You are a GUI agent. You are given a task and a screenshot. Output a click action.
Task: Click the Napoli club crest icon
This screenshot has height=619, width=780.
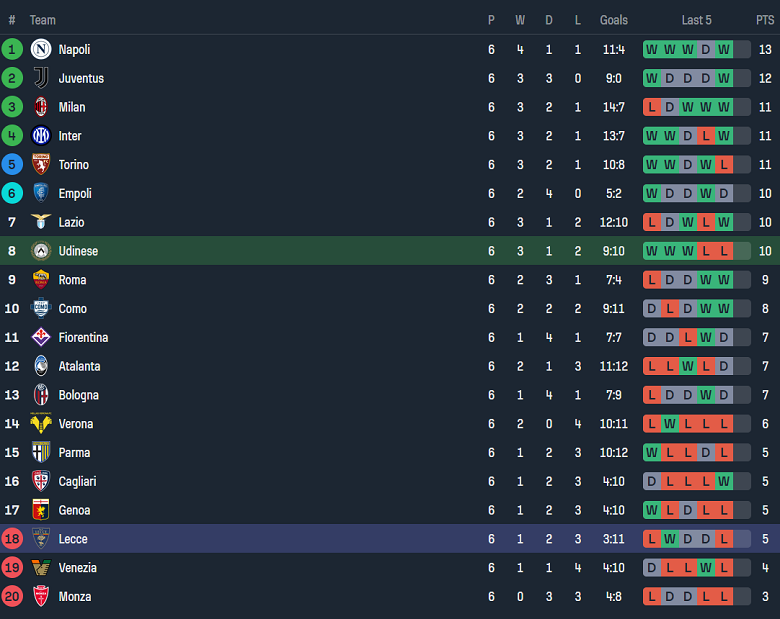click(x=41, y=49)
